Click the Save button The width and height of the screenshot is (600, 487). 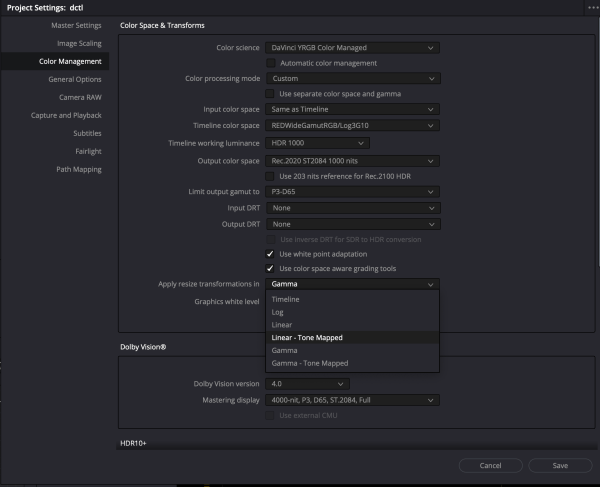point(559,465)
